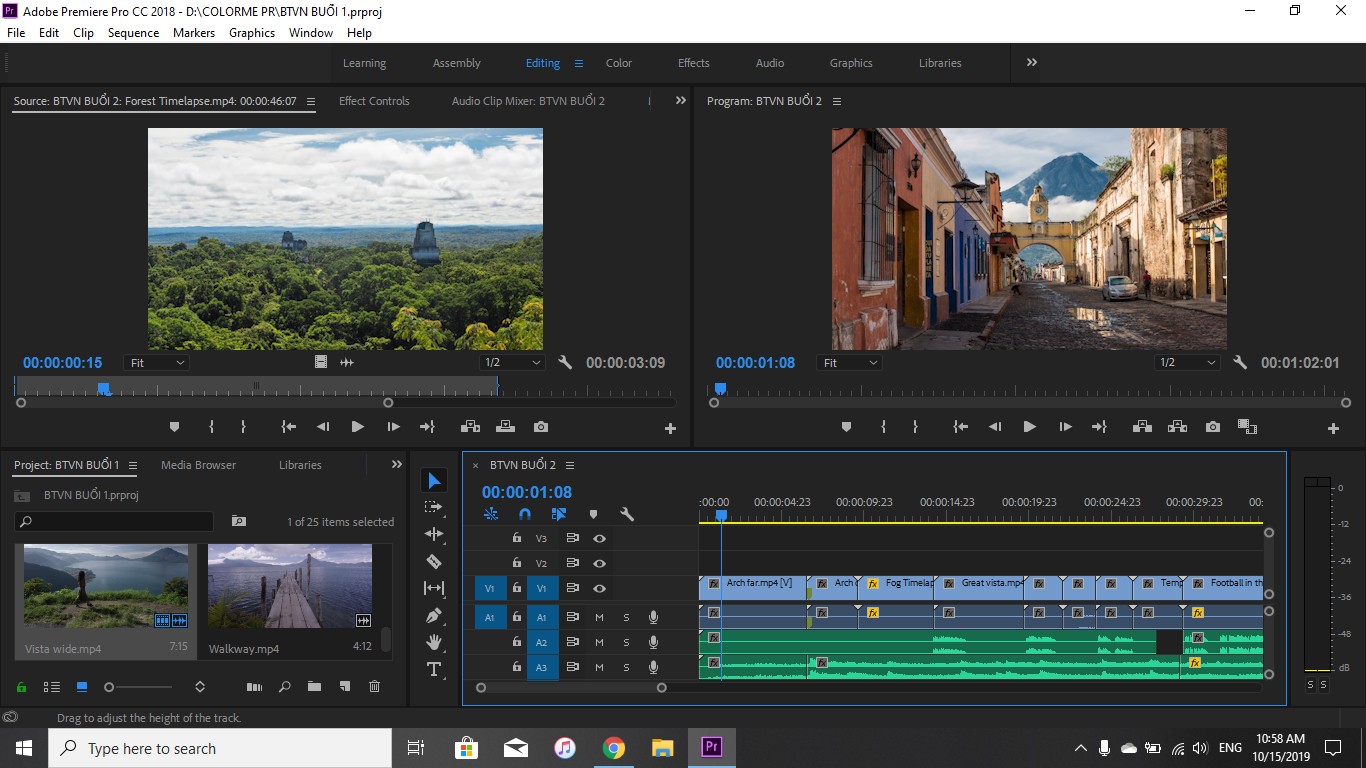This screenshot has width=1366, height=768.
Task: Select the Track Select Forward tool
Action: [x=434, y=507]
